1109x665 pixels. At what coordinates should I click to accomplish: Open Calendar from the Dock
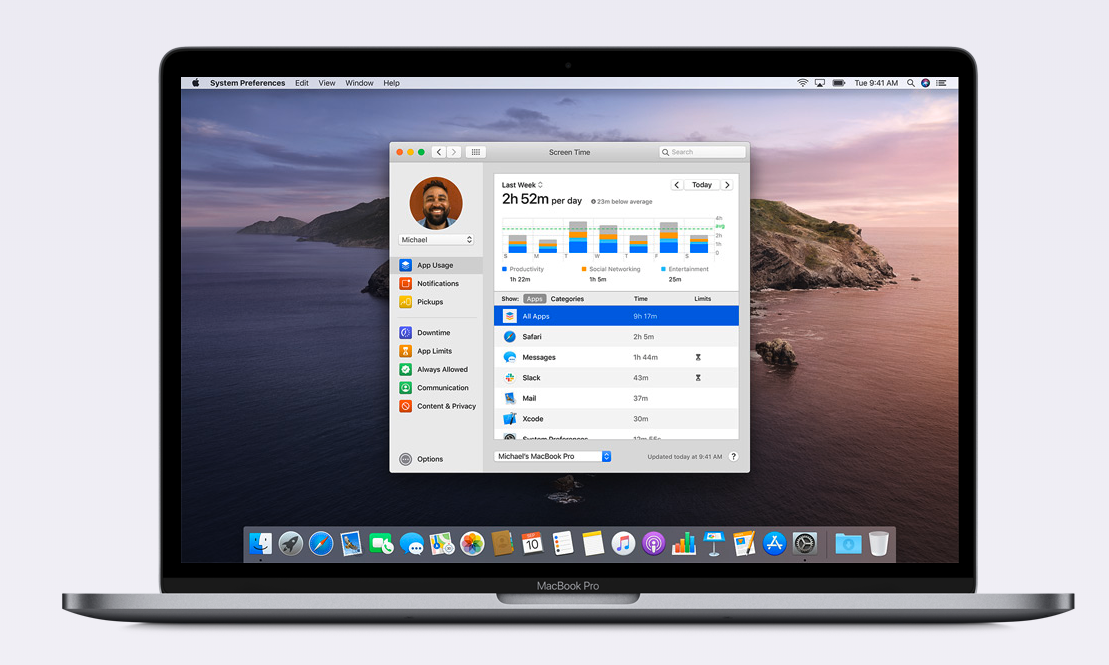click(x=533, y=544)
